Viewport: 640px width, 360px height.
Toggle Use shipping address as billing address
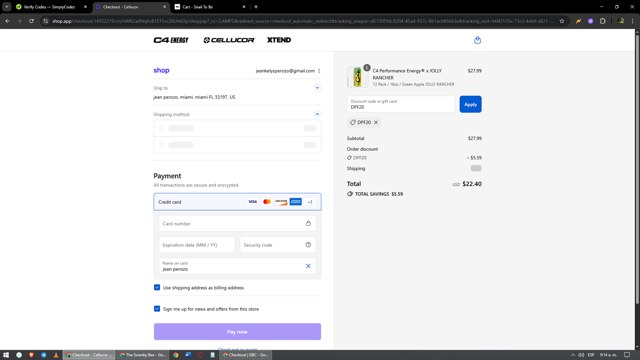(157, 287)
